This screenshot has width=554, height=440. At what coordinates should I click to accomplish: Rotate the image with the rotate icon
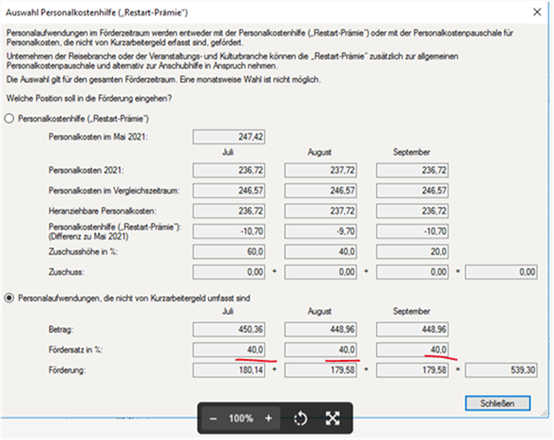[x=300, y=419]
